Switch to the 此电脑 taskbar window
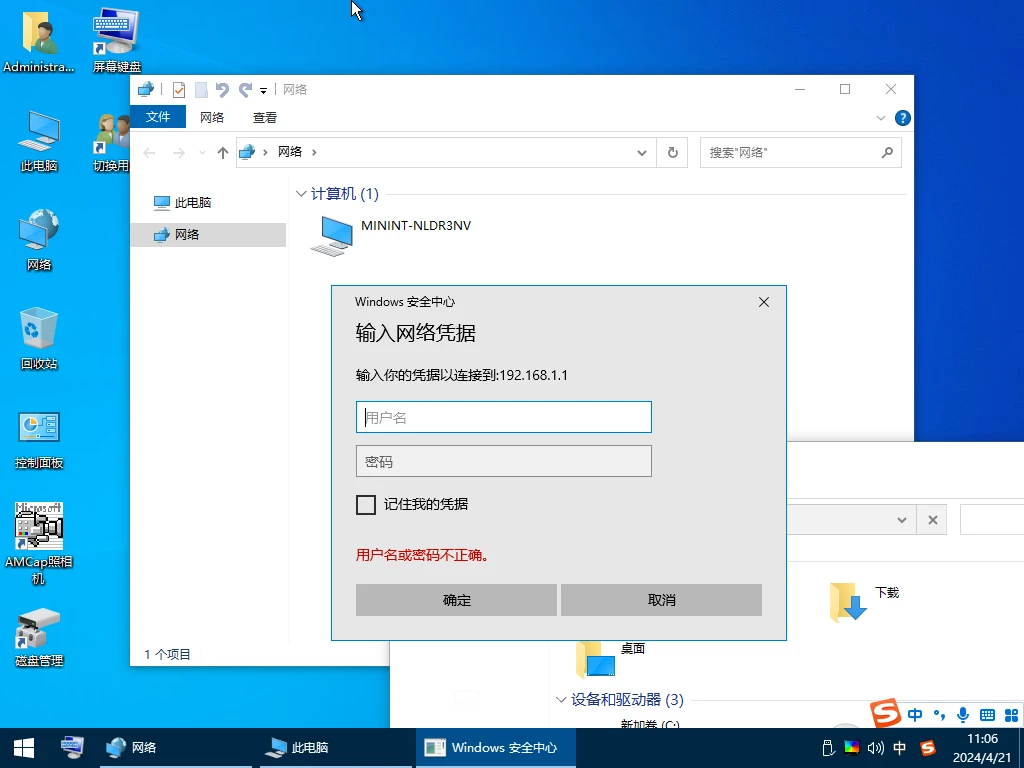The width and height of the screenshot is (1024, 768). (336, 748)
